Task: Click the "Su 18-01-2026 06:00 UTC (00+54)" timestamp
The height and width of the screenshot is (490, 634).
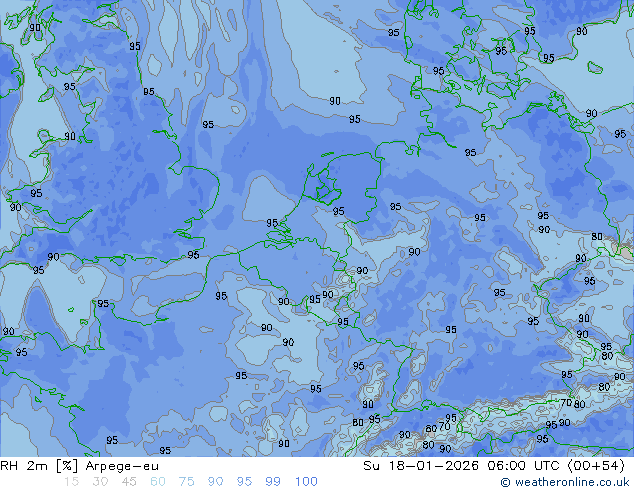Action: point(494,466)
